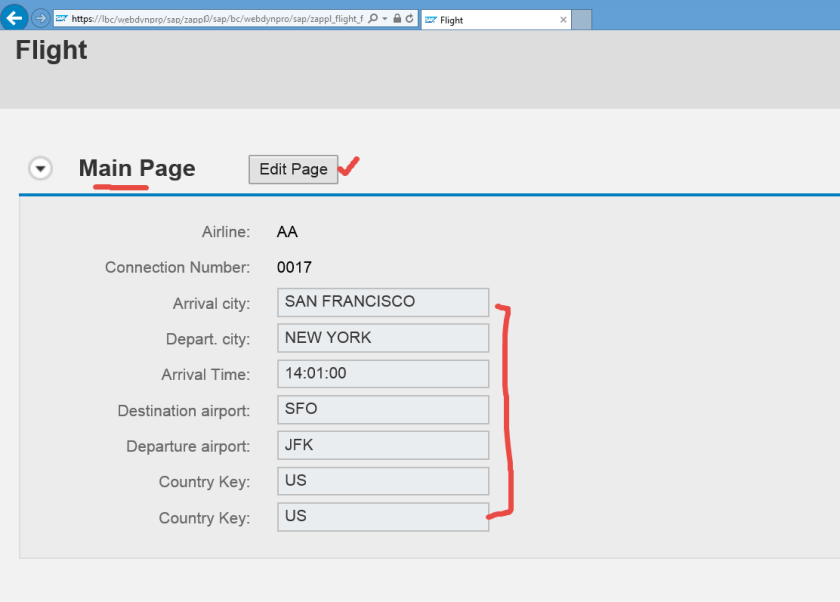Click the browser forward arrow

(x=40, y=18)
